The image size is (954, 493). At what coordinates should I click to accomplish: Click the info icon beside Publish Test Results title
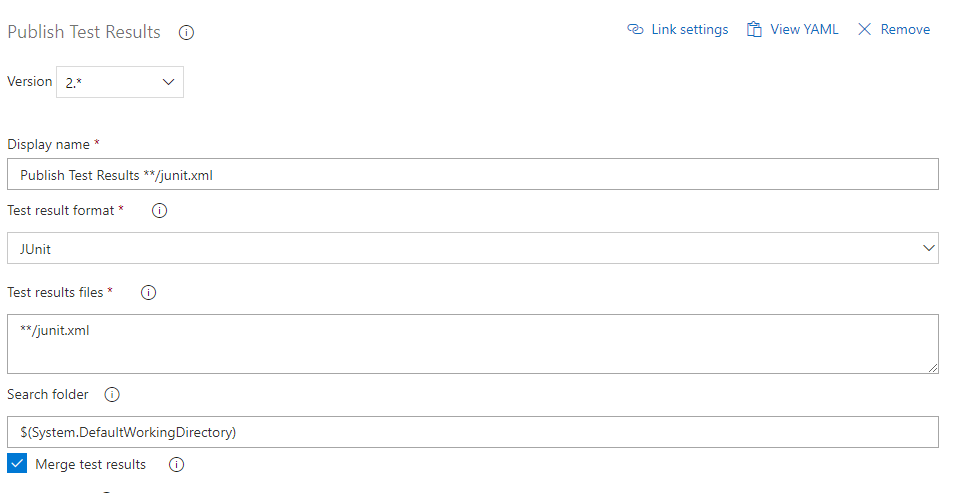[186, 32]
